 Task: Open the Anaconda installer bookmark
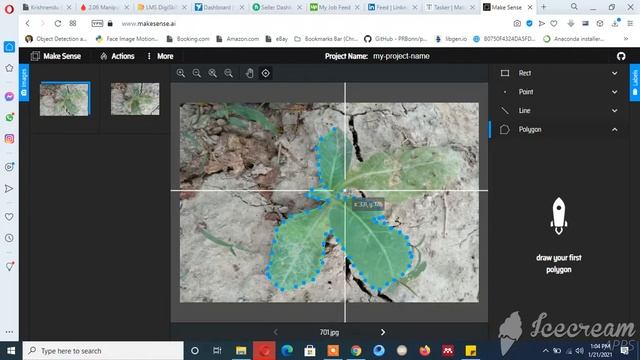[x=574, y=39]
